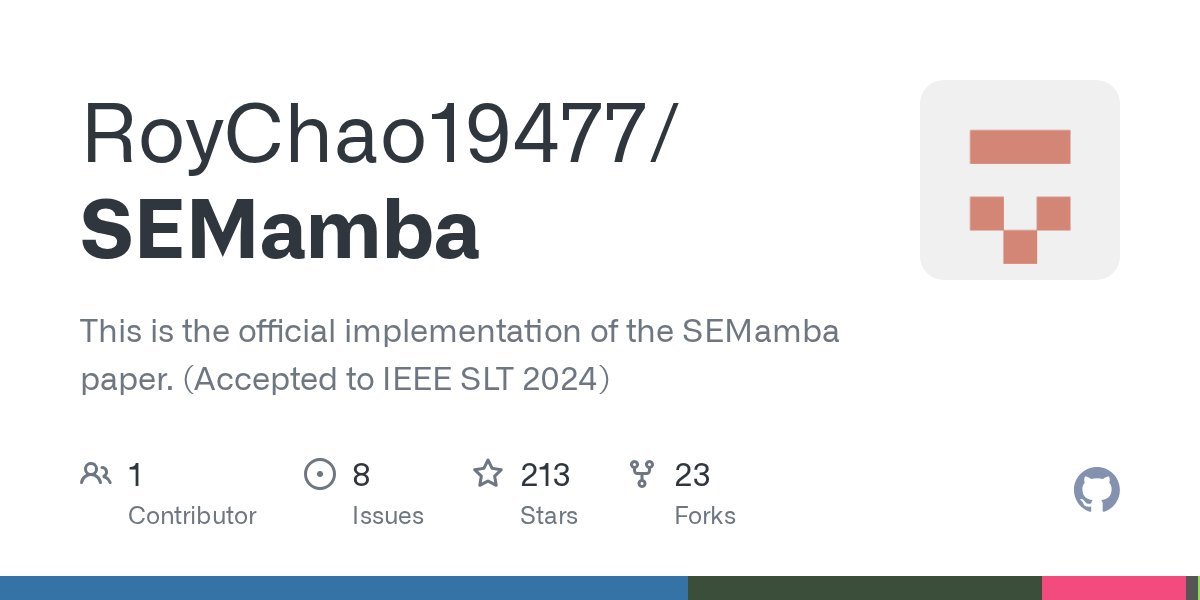
Task: Click the RoyChao19477 identicon avatar
Action: [1019, 180]
